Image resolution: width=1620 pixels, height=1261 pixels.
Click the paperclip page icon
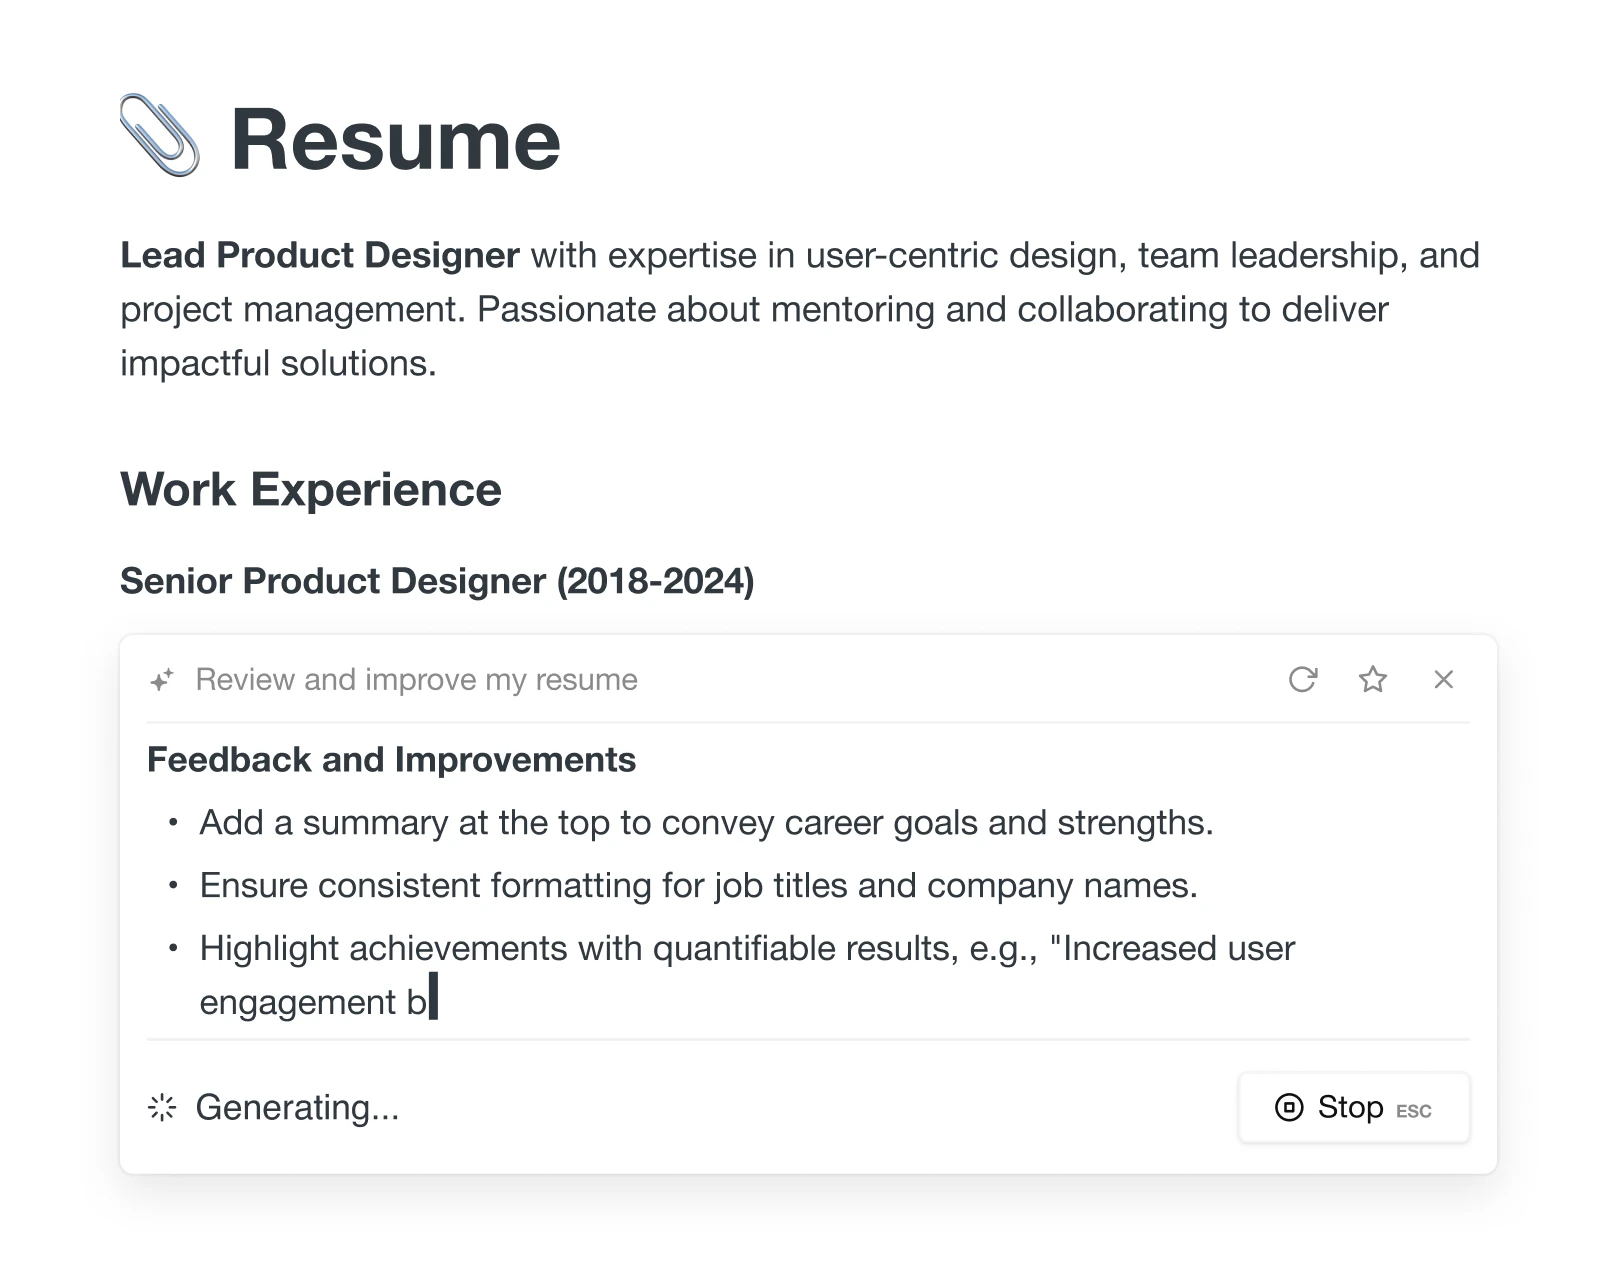click(x=159, y=136)
